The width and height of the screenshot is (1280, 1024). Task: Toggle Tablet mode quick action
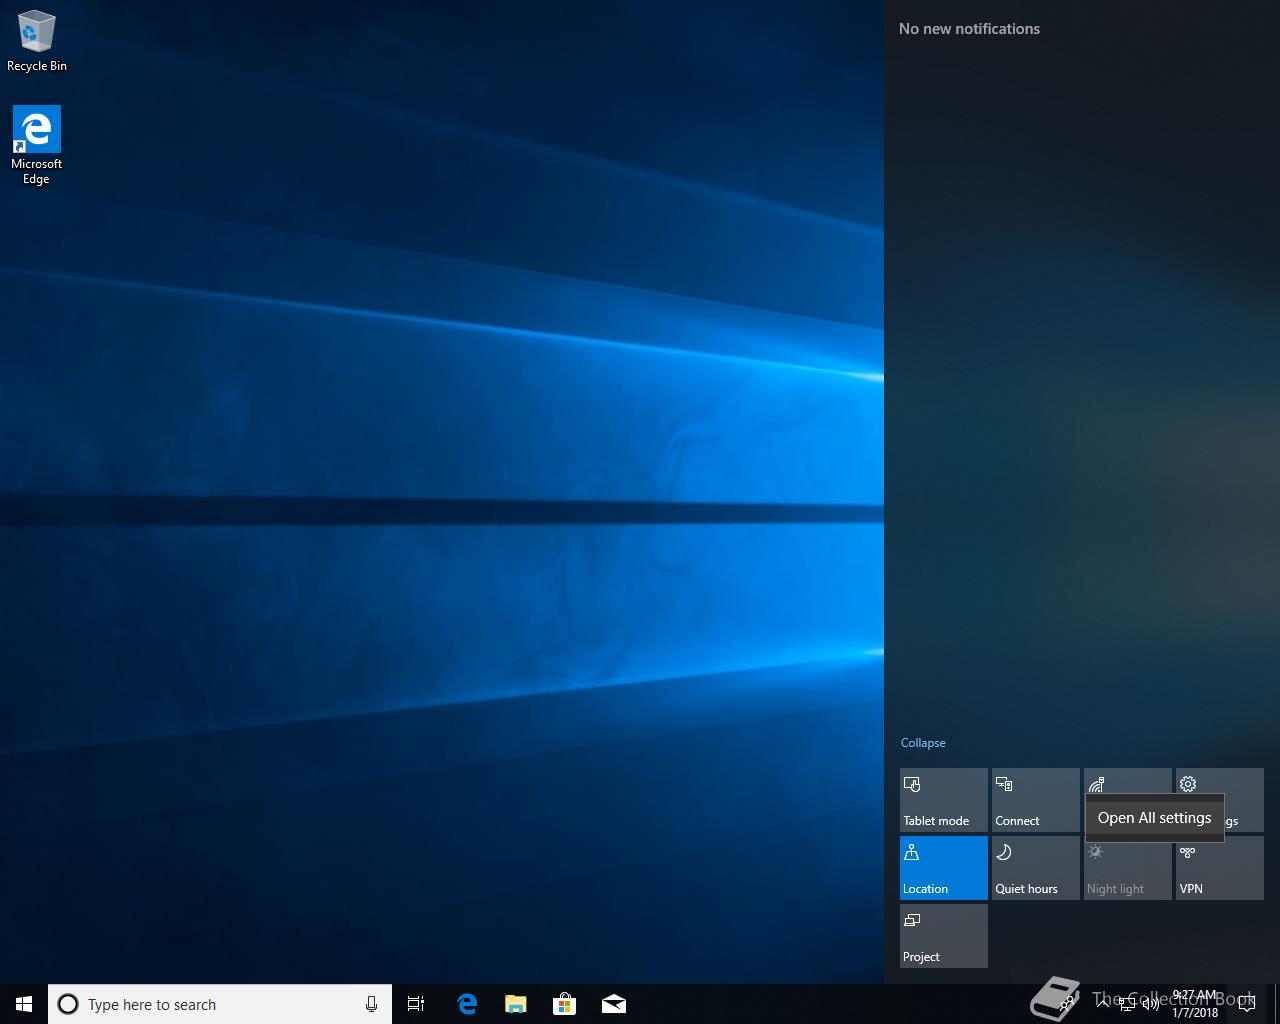tap(944, 800)
